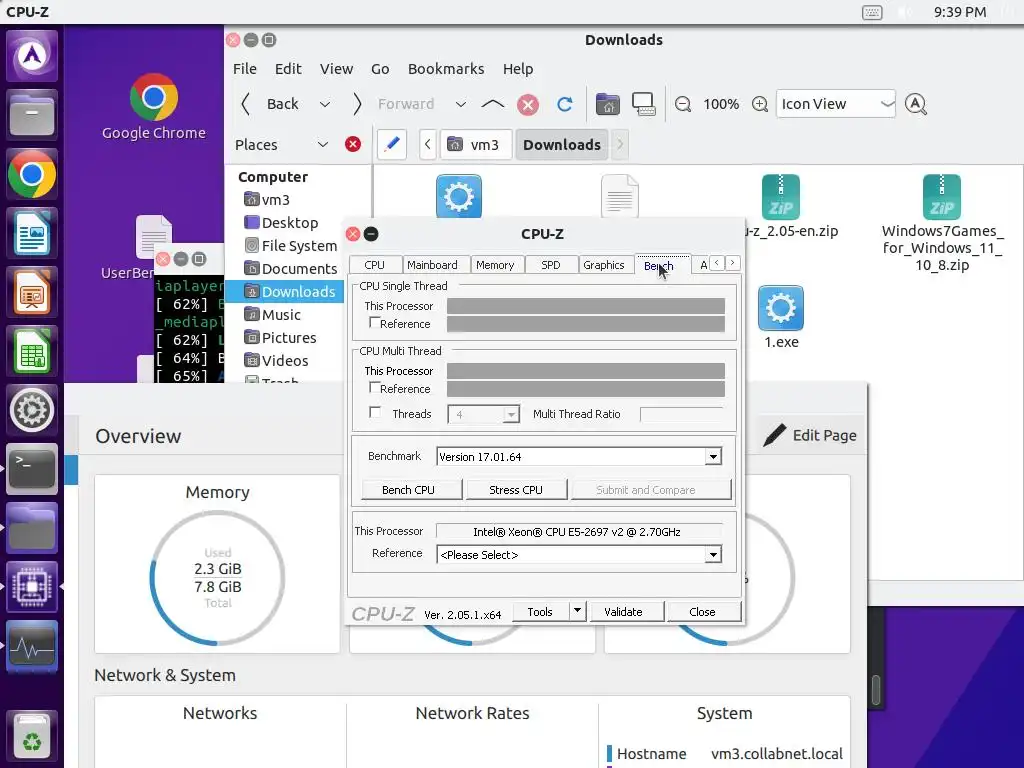
Task: Expand the Forward history dropdown
Action: (x=460, y=104)
